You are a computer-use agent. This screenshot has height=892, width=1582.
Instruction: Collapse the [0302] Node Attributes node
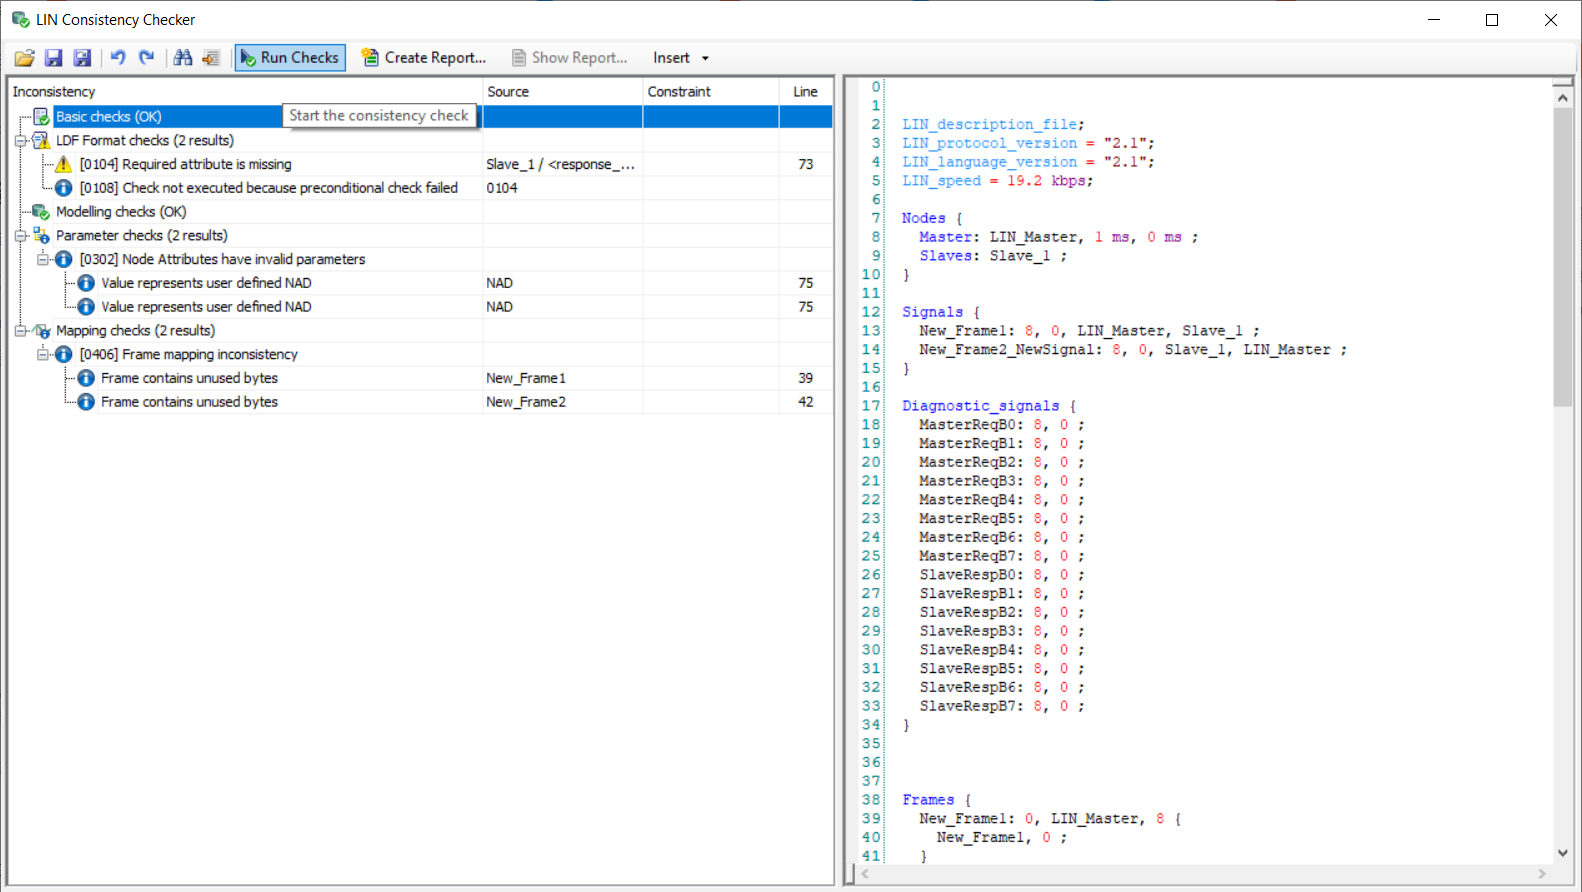(43, 259)
